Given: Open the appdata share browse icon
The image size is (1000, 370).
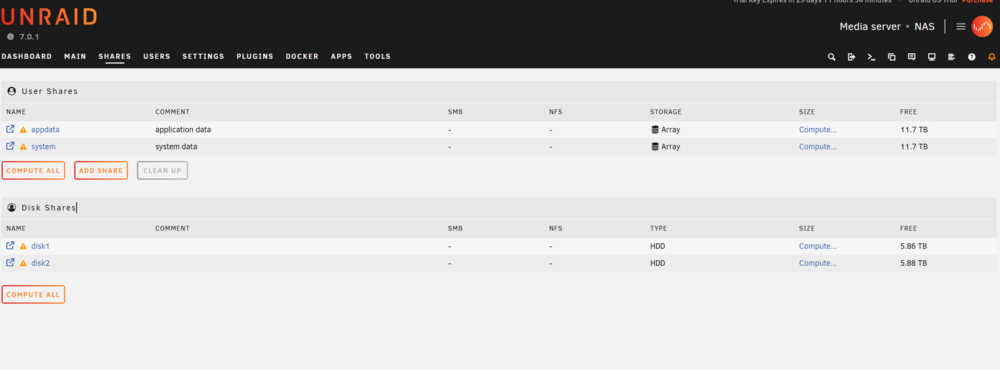Looking at the screenshot, I should 10,129.
